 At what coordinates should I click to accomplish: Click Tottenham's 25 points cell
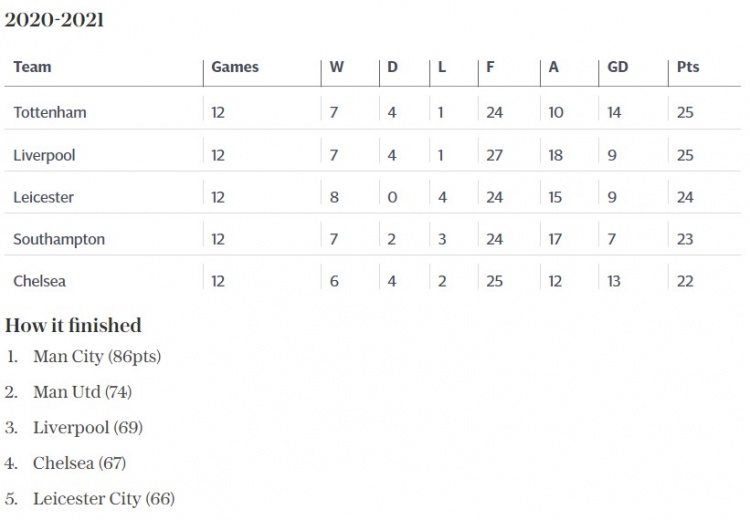[x=685, y=112]
